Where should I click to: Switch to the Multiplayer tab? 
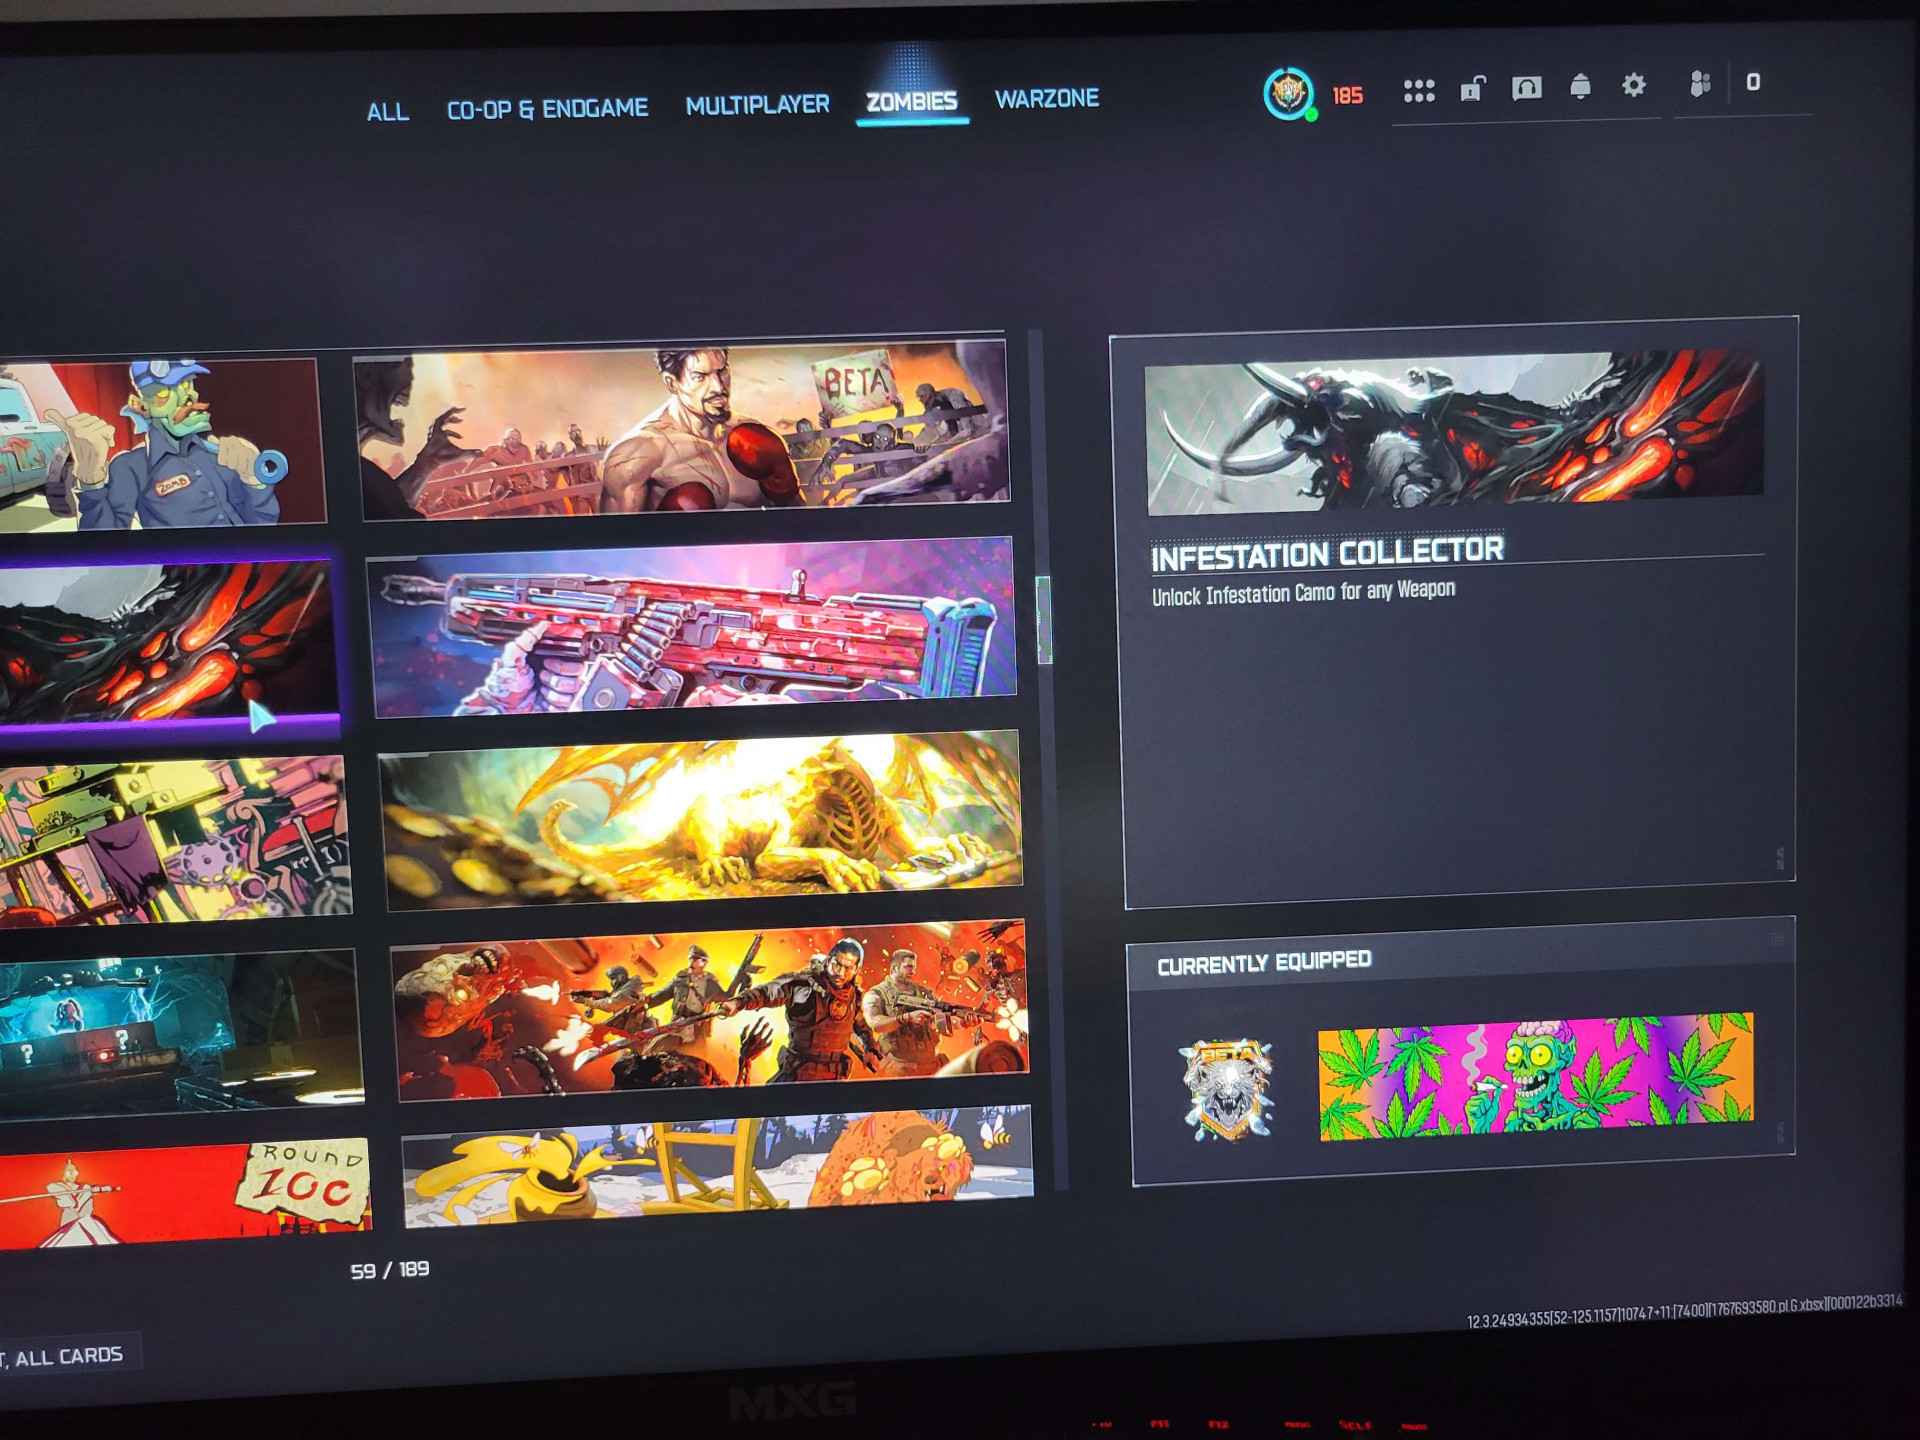click(x=757, y=104)
